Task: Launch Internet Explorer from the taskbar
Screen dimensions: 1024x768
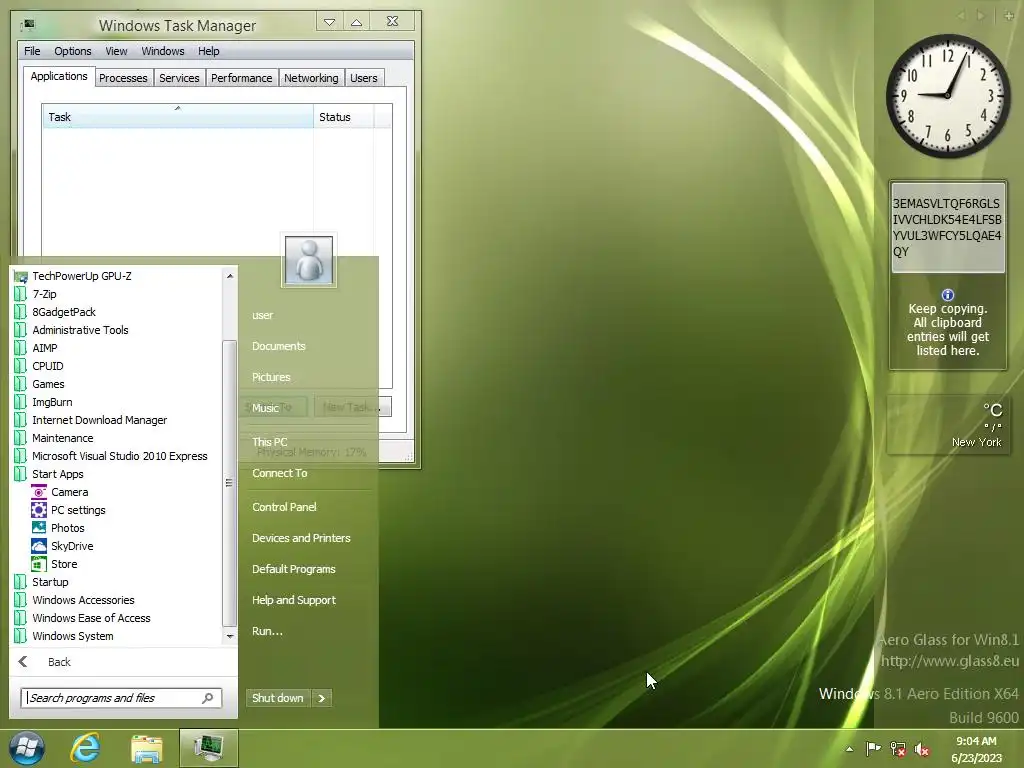Action: pos(86,748)
